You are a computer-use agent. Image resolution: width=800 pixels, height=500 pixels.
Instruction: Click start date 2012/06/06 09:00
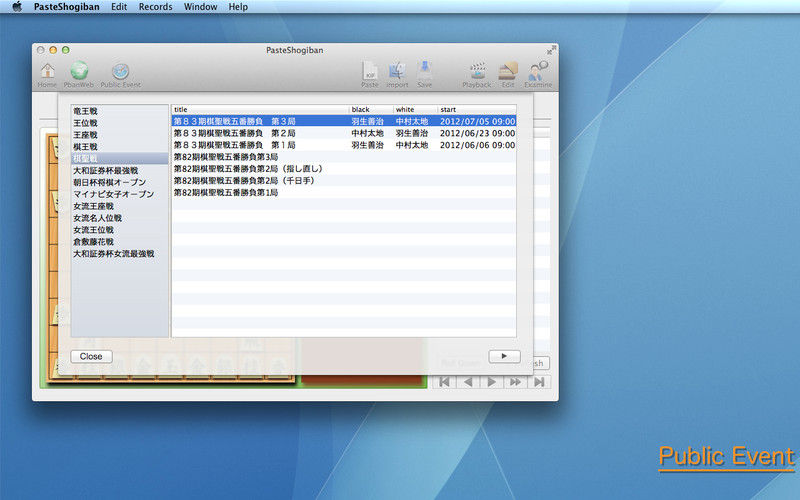point(477,145)
